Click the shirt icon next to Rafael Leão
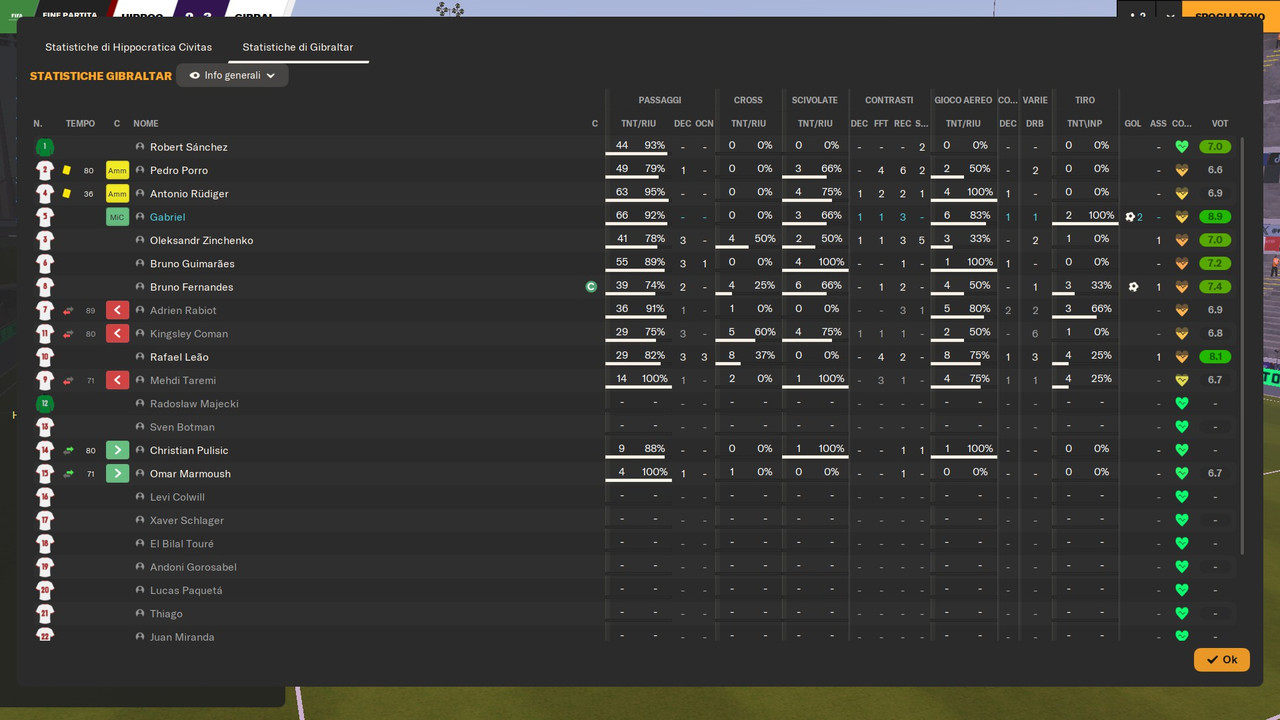This screenshot has width=1280, height=720. [x=44, y=357]
